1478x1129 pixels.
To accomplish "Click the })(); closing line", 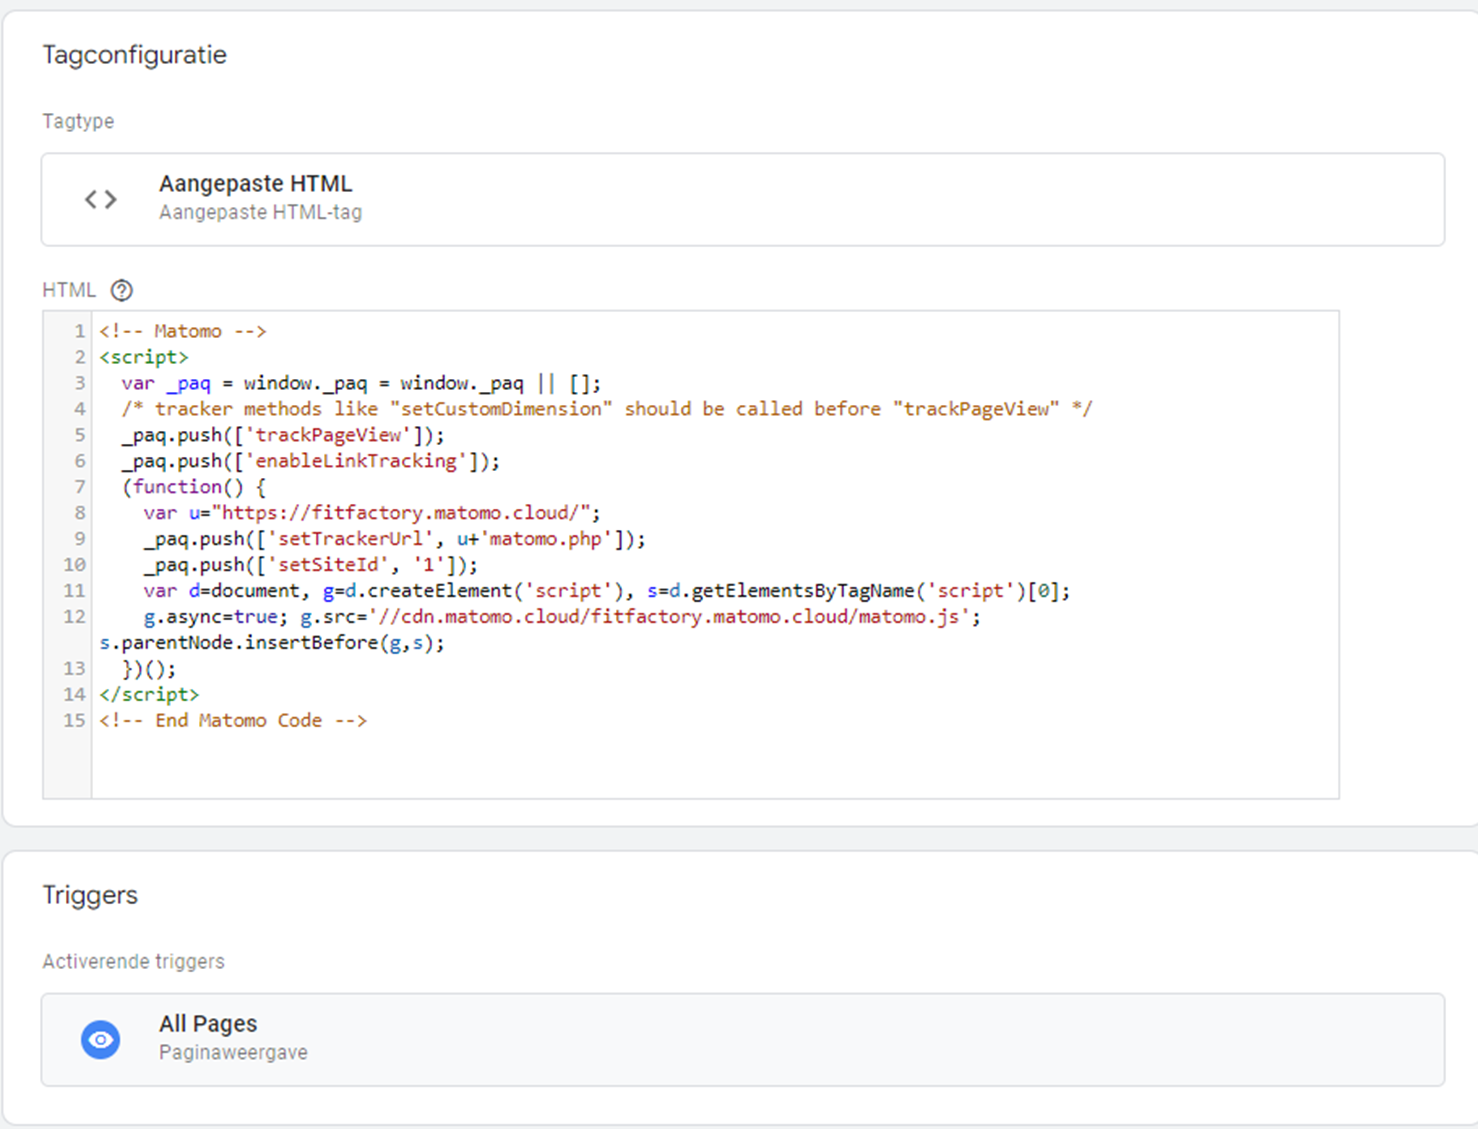I will [149, 669].
